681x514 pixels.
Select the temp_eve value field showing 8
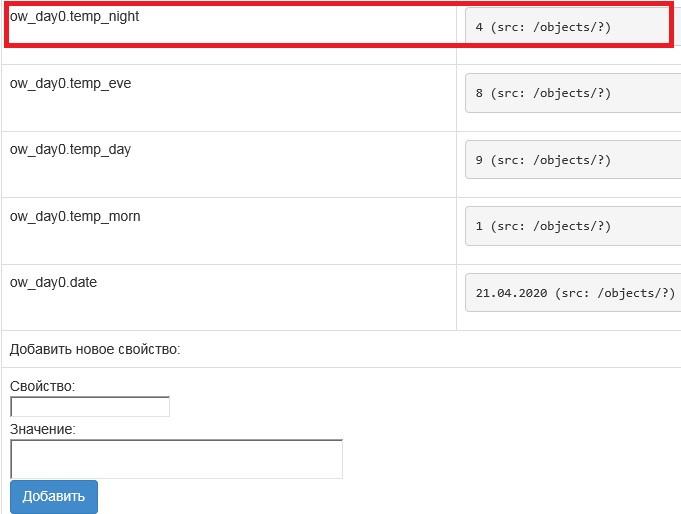pyautogui.click(x=566, y=93)
